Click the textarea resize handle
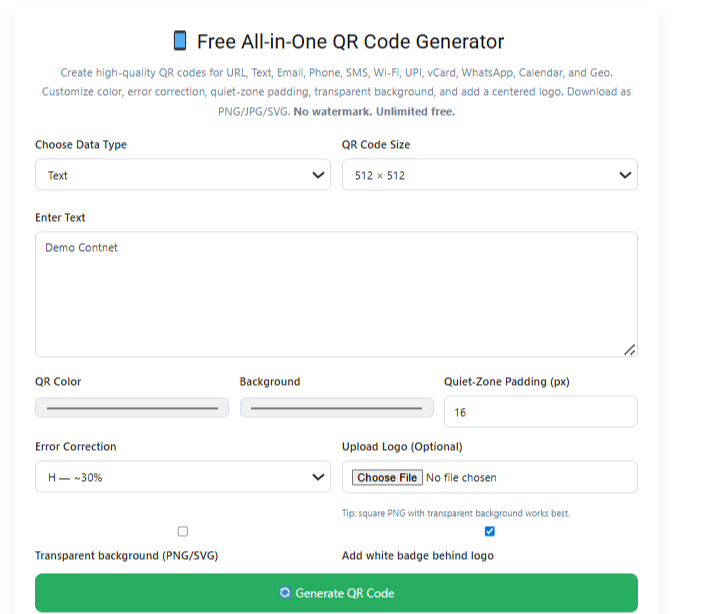Image resolution: width=703 pixels, height=614 pixels. pyautogui.click(x=629, y=349)
